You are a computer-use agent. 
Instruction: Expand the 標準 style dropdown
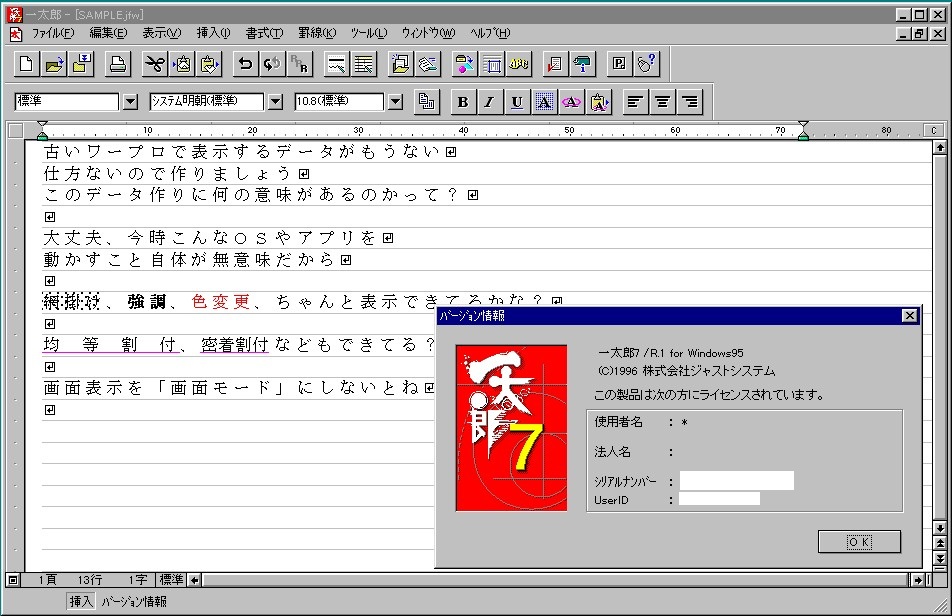click(130, 102)
